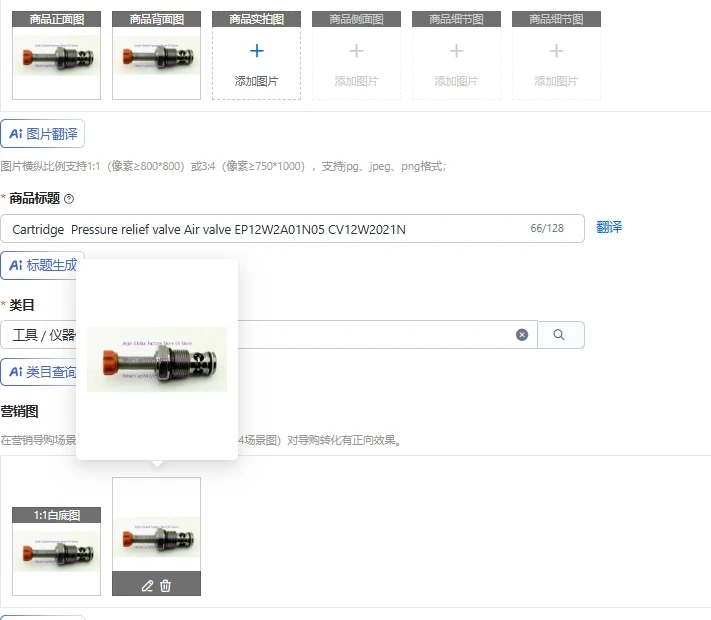Clear the category field with X icon
711x620 pixels.
pyautogui.click(x=522, y=335)
